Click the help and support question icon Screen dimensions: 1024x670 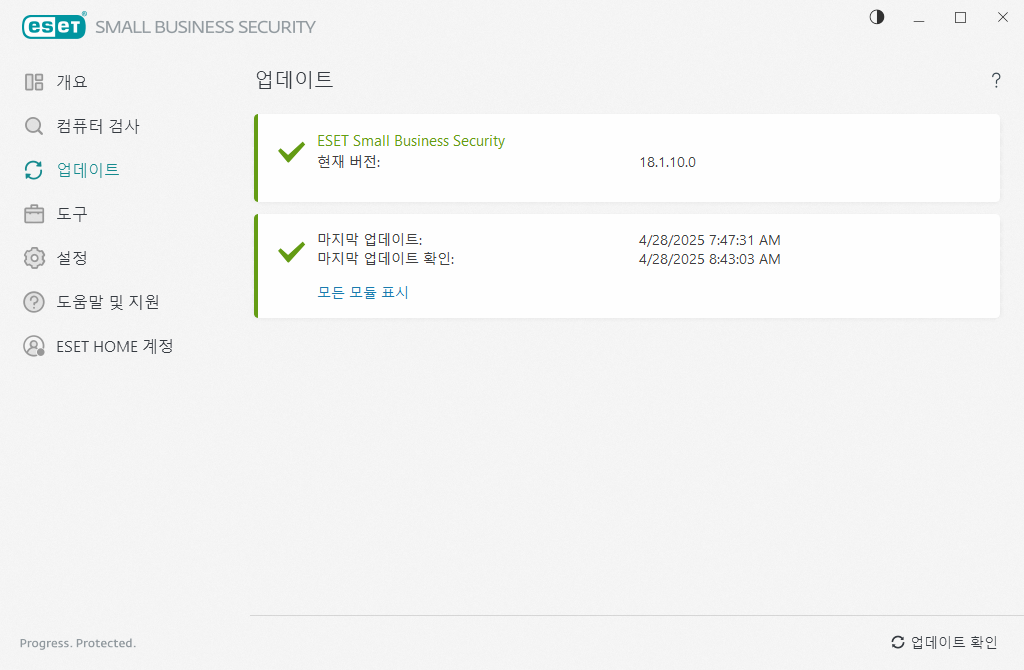34,302
